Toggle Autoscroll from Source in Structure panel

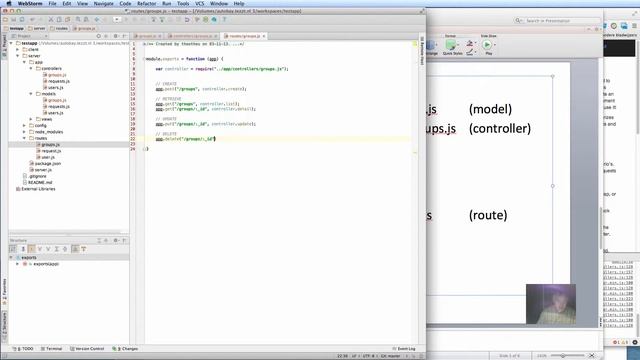pyautogui.click(x=84, y=249)
